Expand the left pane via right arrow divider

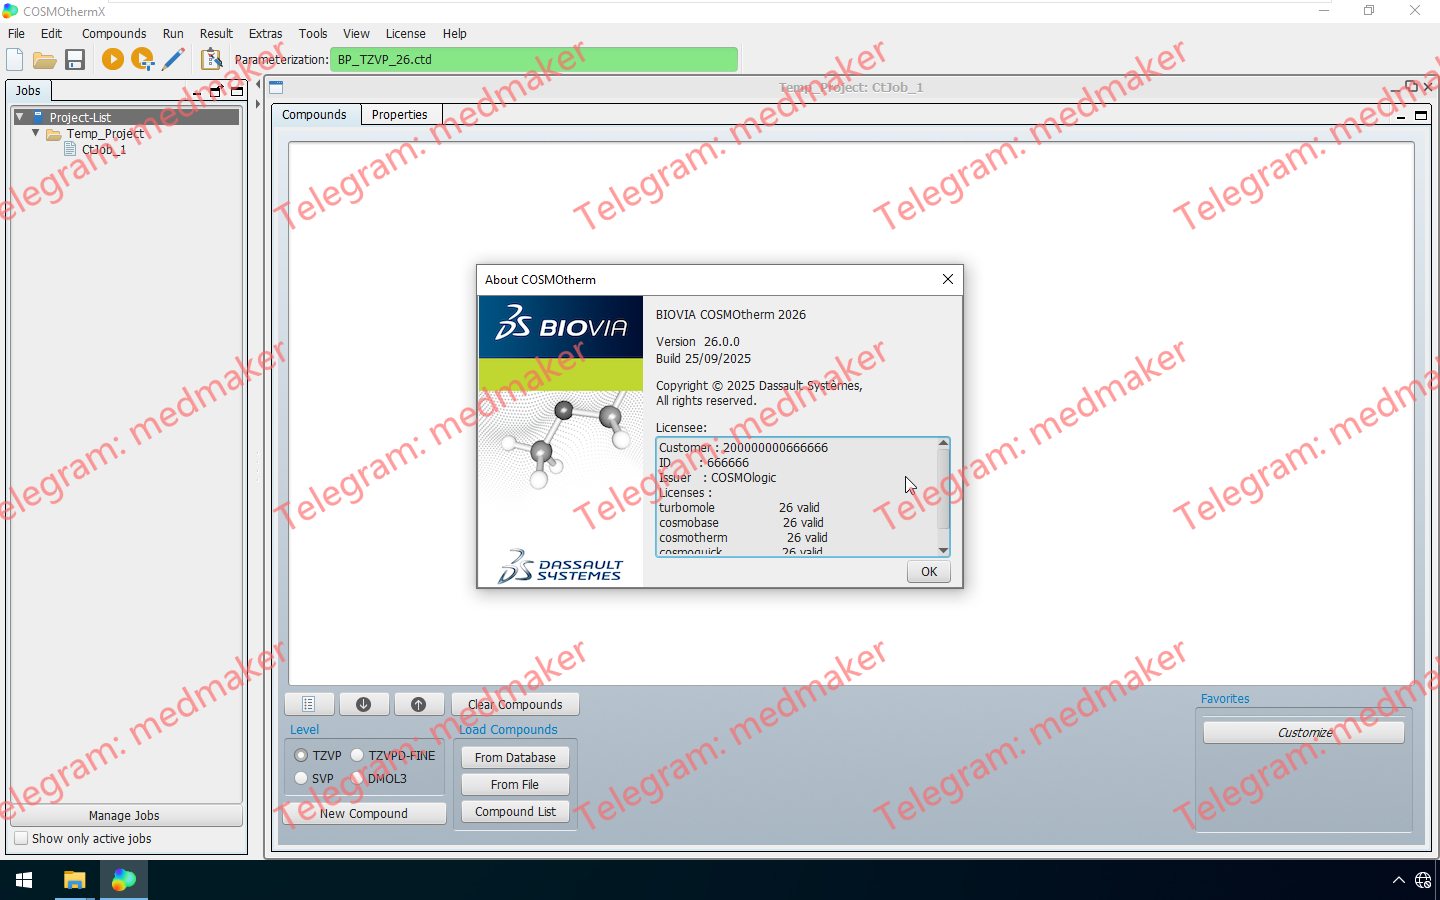point(258,102)
